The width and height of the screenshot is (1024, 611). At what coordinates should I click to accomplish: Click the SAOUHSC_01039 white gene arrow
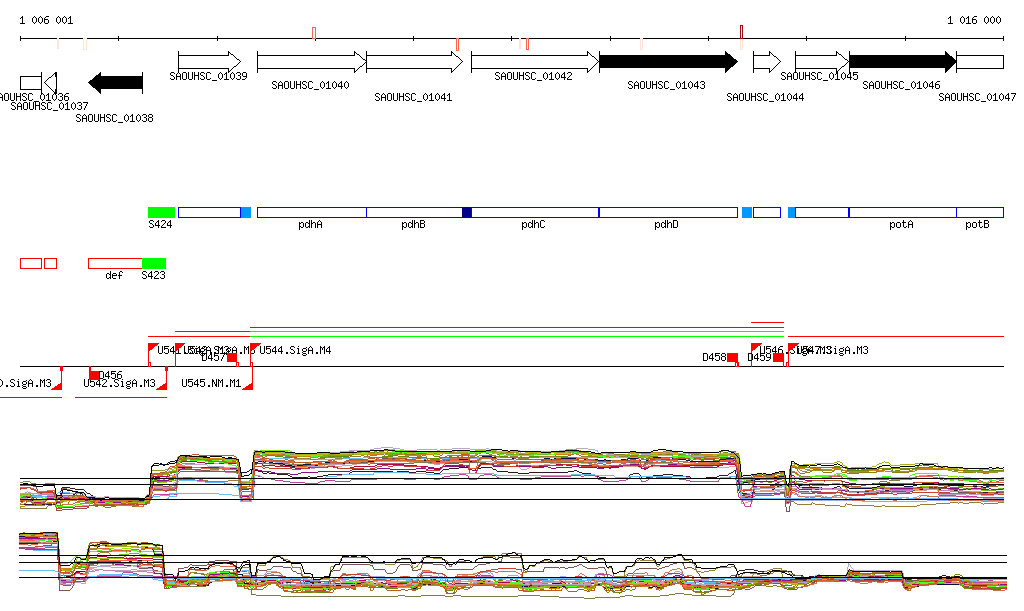209,62
